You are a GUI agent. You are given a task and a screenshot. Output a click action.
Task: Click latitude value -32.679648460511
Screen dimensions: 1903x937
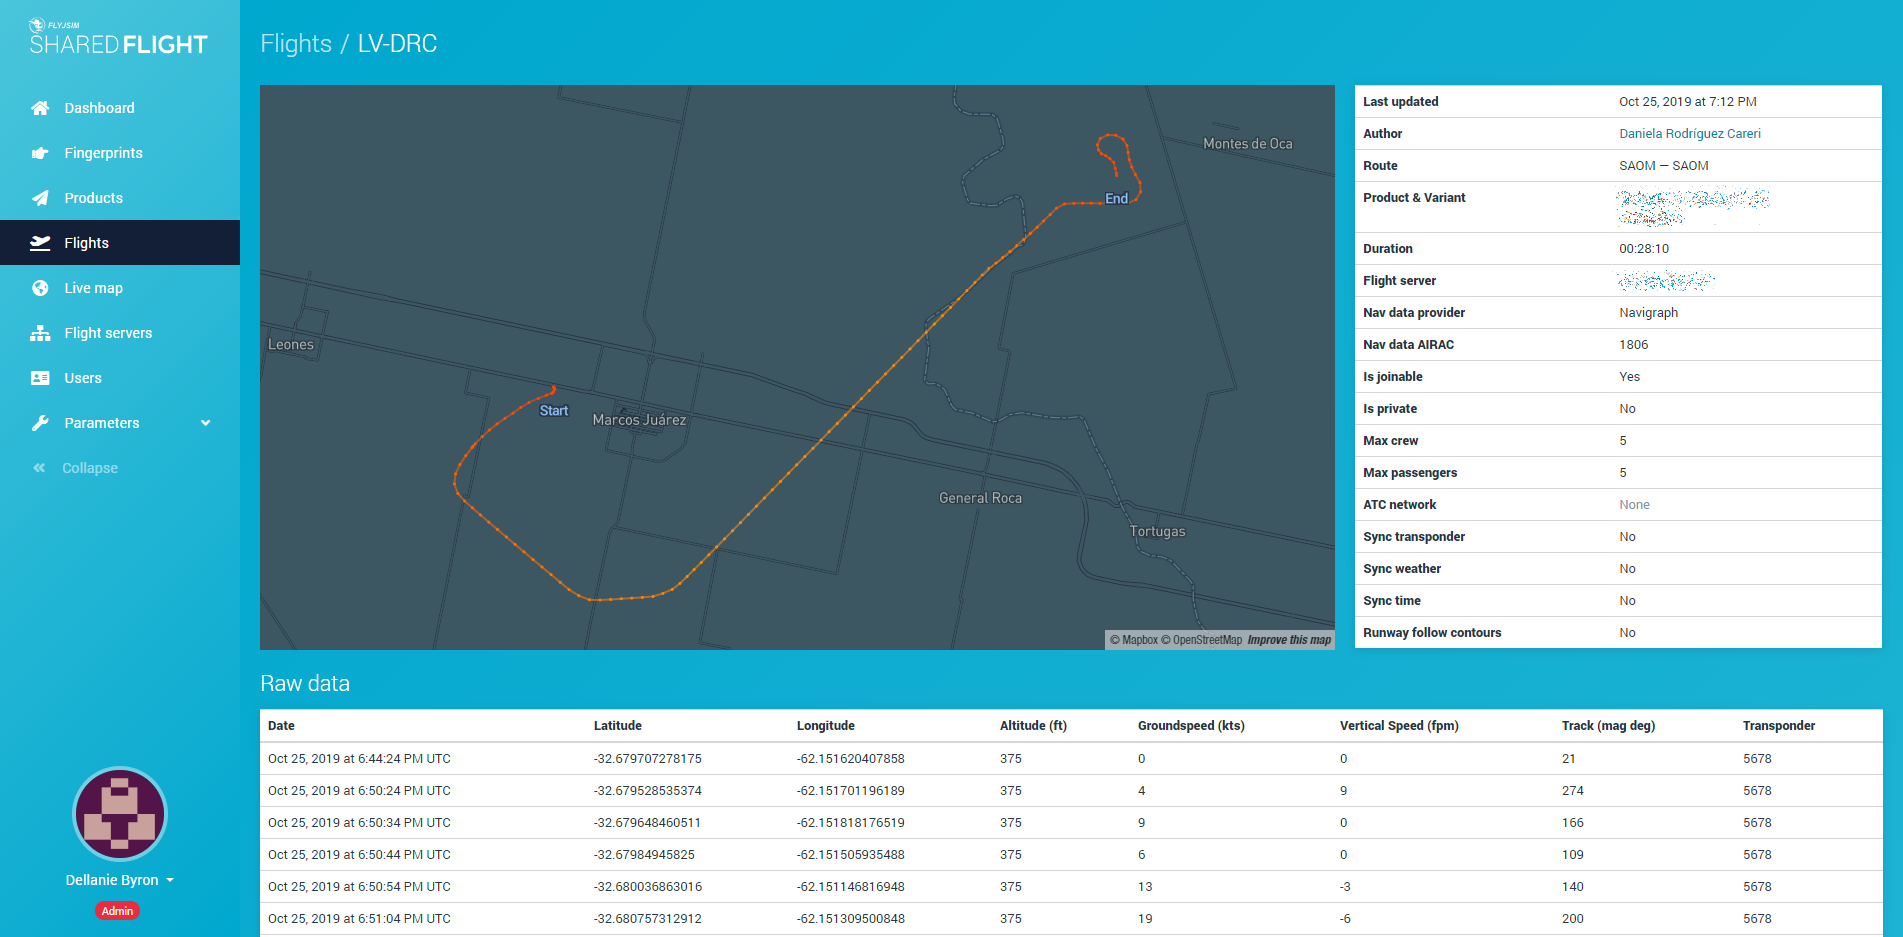coord(647,823)
